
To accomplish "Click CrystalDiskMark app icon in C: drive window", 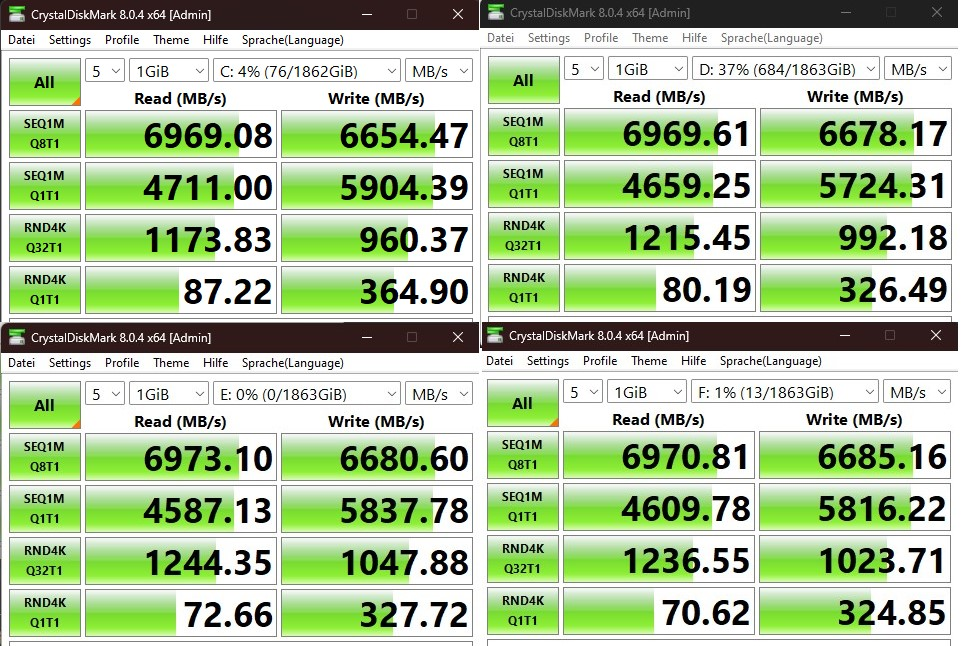I will [17, 14].
